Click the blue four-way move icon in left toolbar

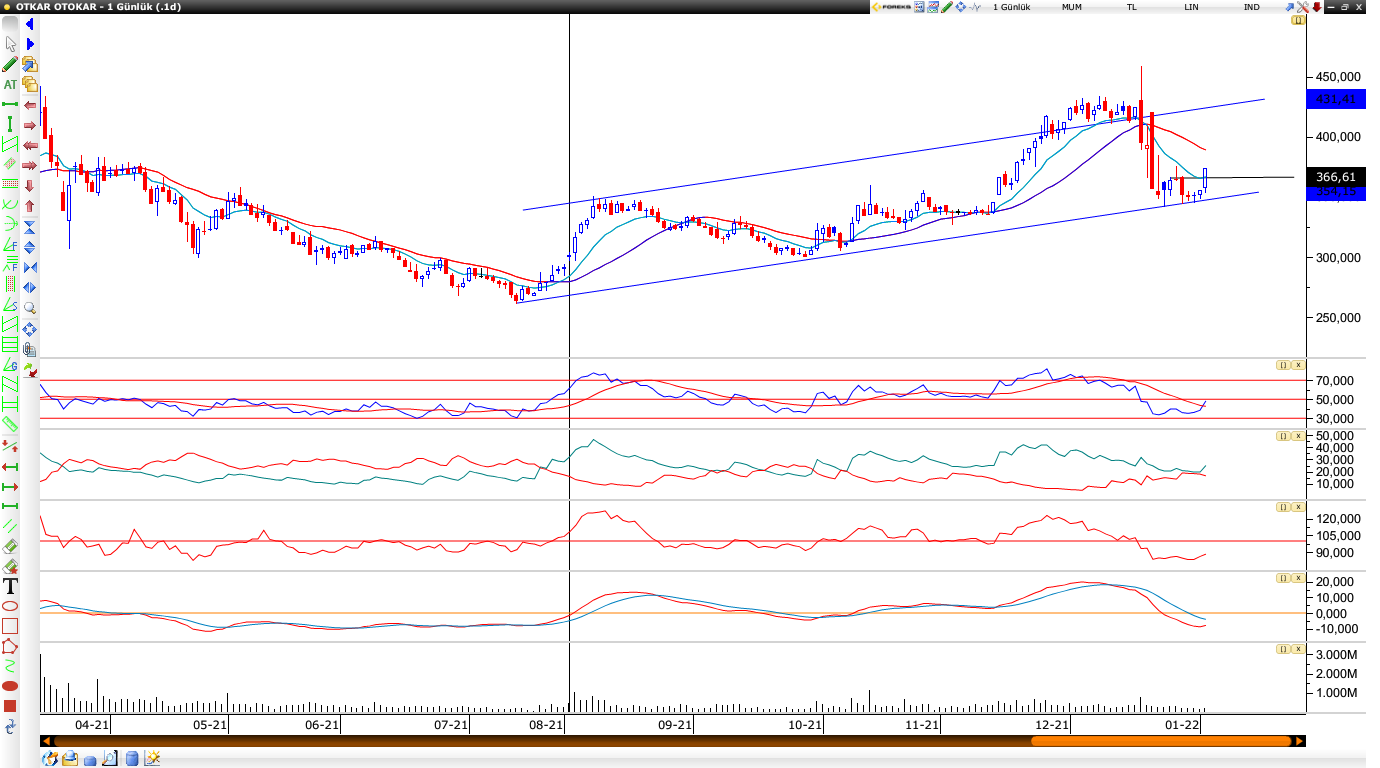coord(29,328)
